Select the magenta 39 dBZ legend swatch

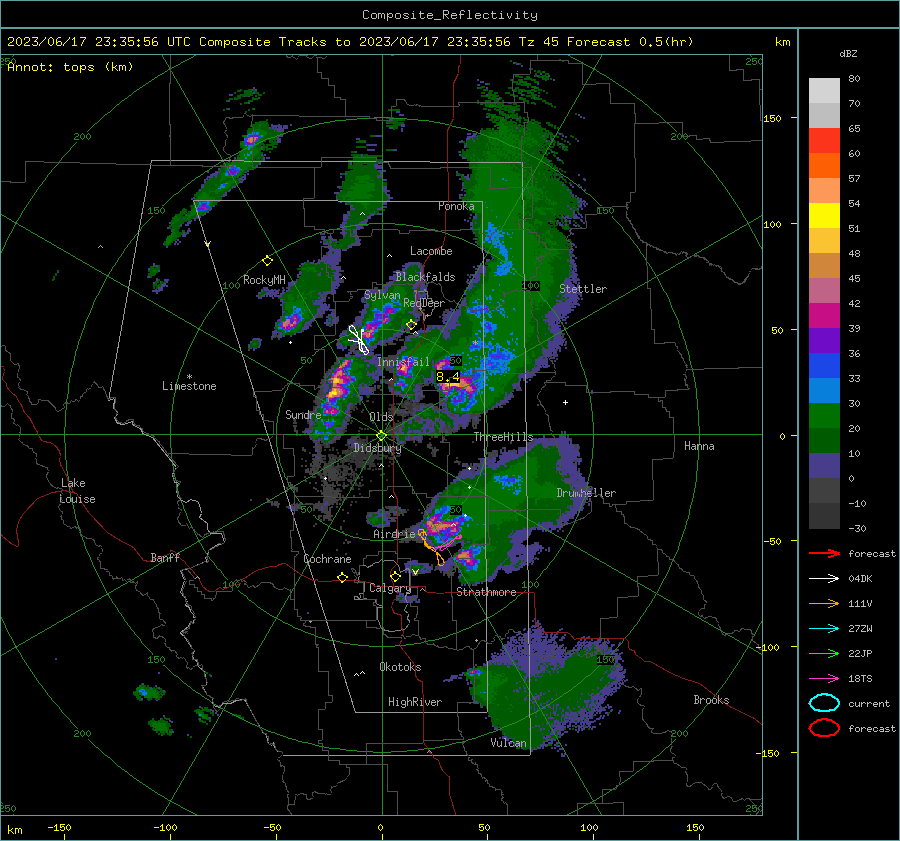click(824, 315)
